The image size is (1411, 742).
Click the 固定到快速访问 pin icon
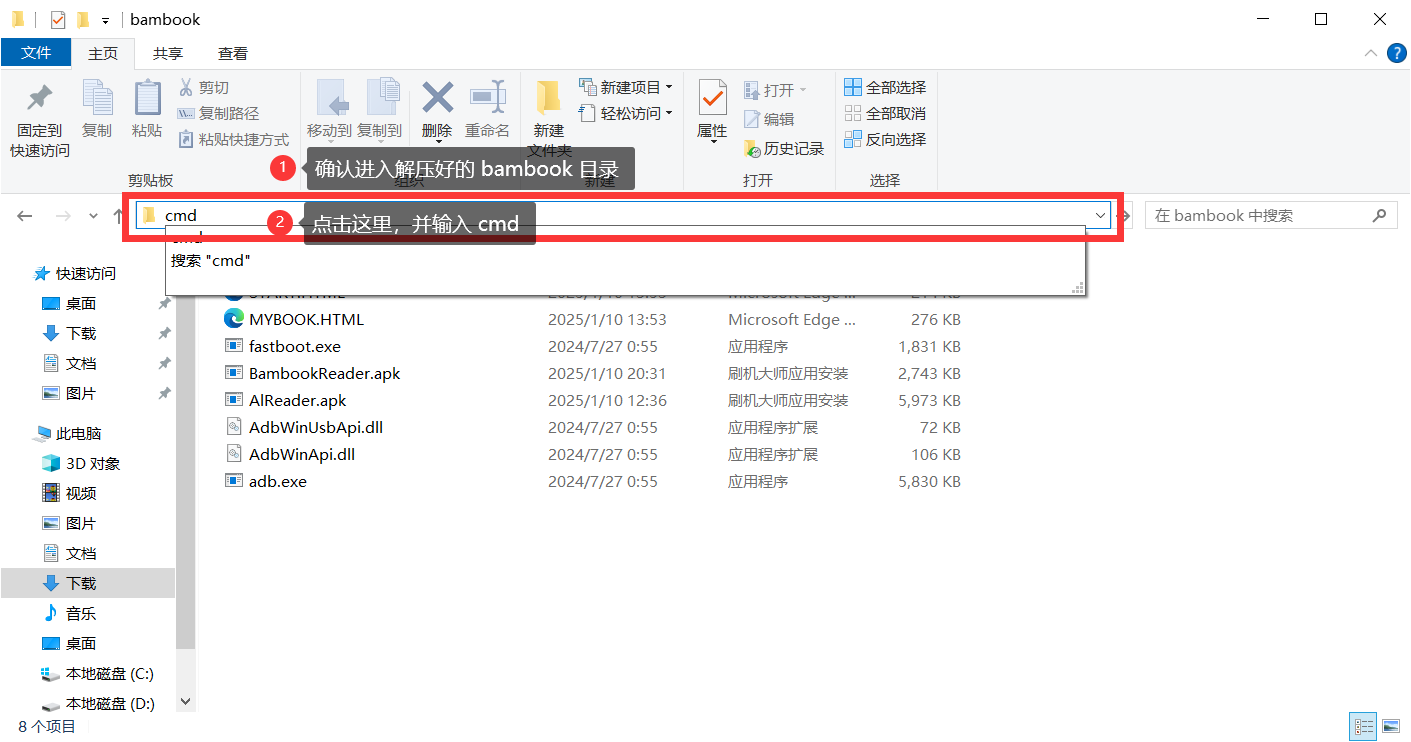pos(40,98)
